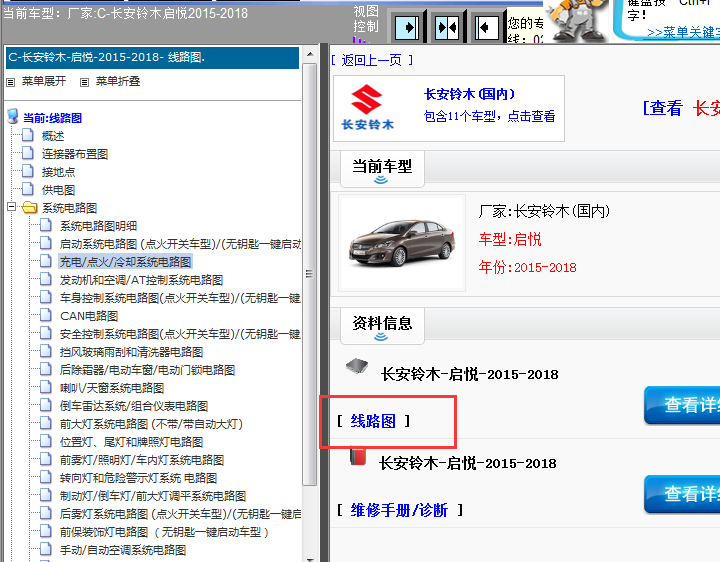720x562 pixels.
Task: Open 启动系统电路图 tree item
Action: pos(180,244)
